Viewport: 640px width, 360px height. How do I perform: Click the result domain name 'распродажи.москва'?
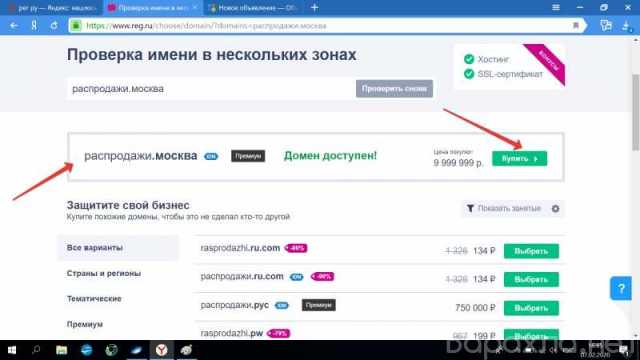point(140,156)
